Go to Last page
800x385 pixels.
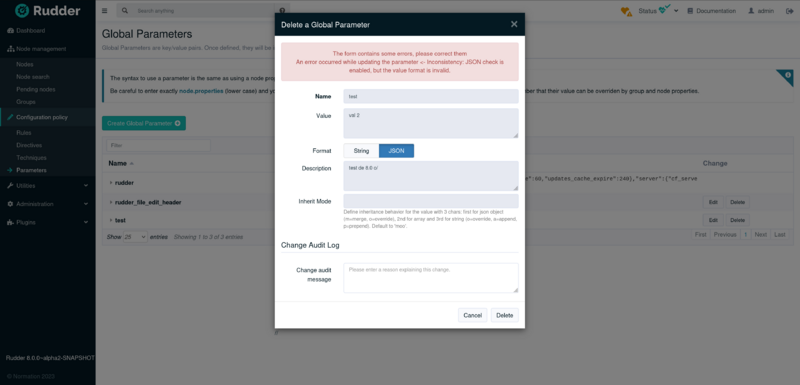[x=780, y=235]
